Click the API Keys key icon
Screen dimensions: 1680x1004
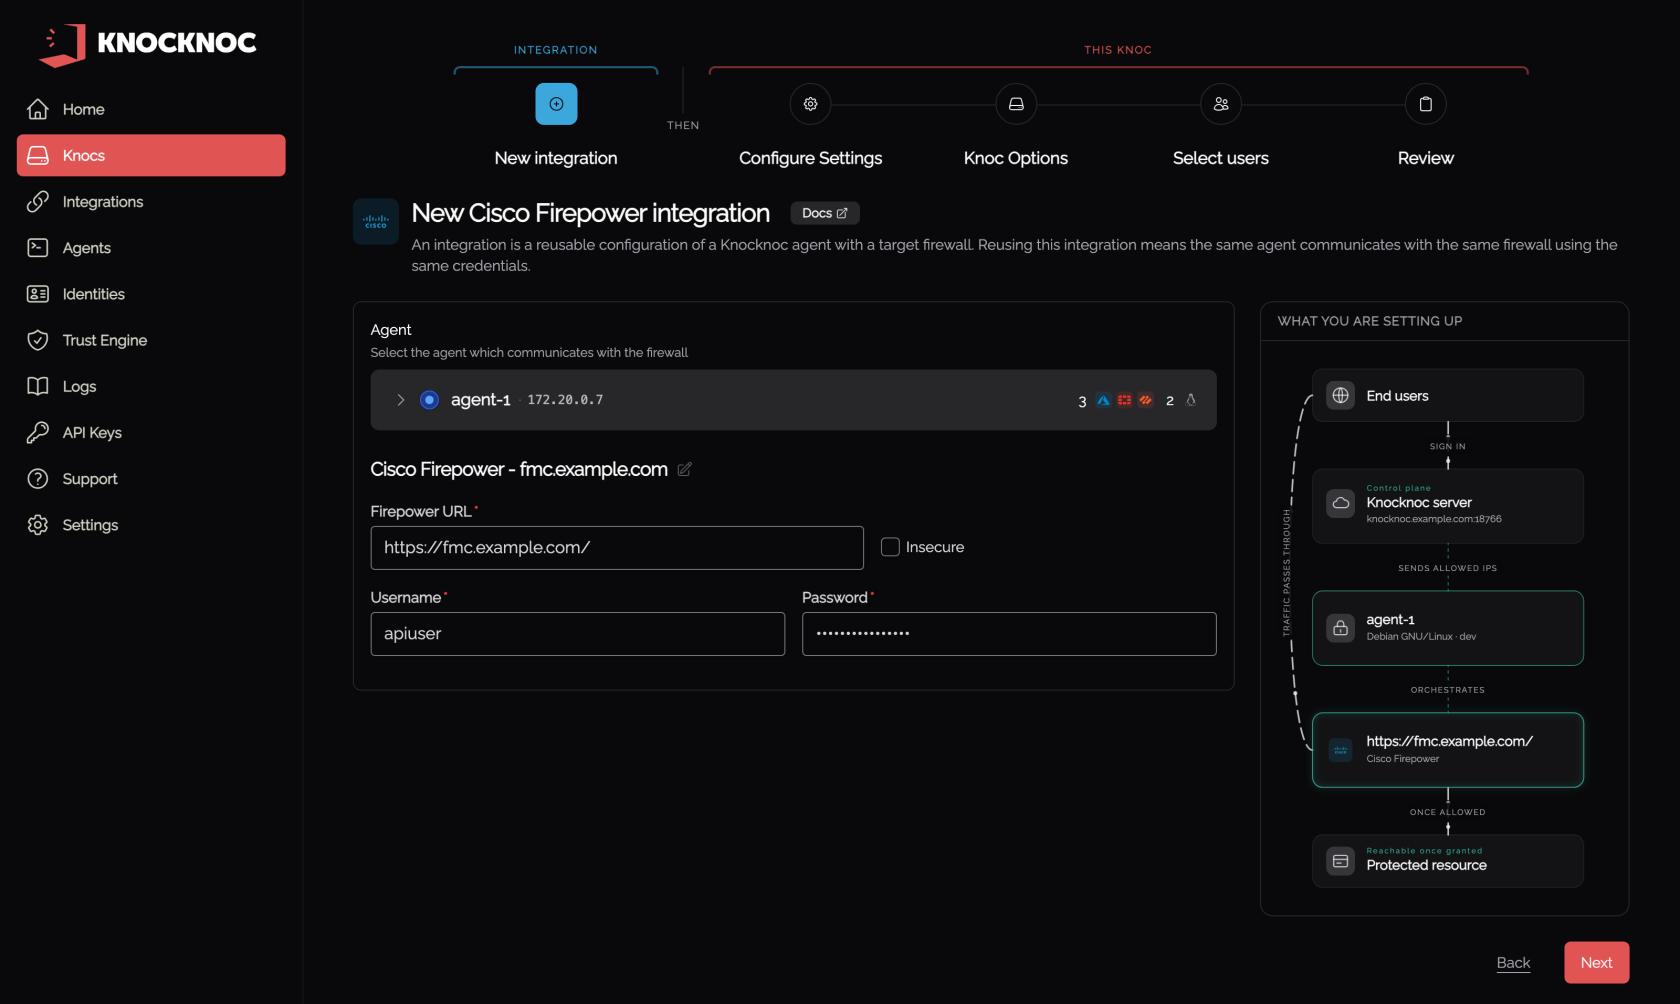coord(38,433)
